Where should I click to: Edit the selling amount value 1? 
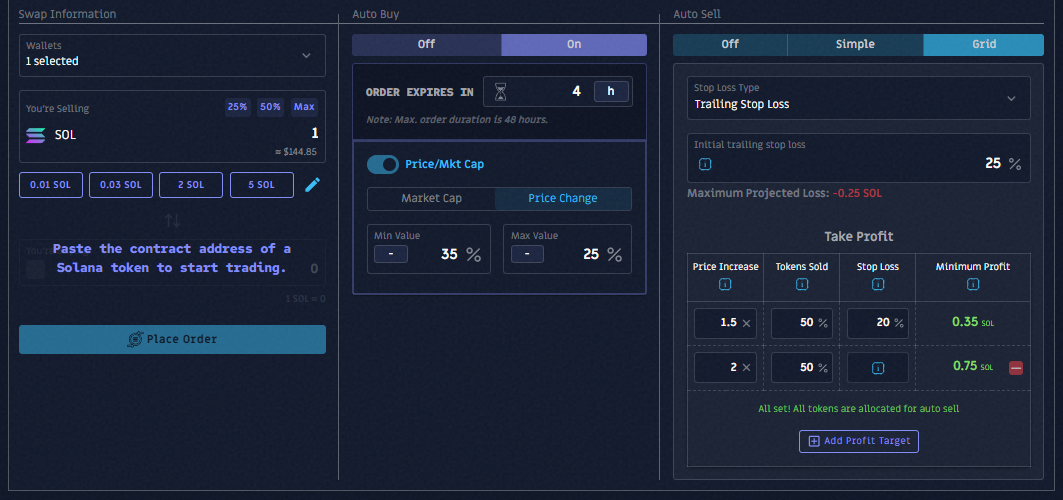point(315,133)
